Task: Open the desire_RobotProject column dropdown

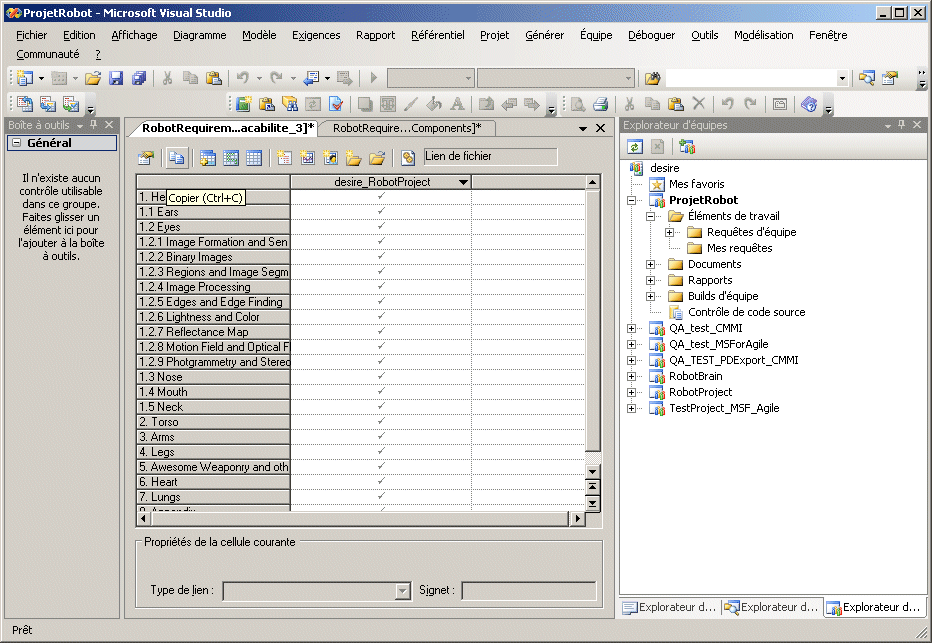Action: (462, 182)
